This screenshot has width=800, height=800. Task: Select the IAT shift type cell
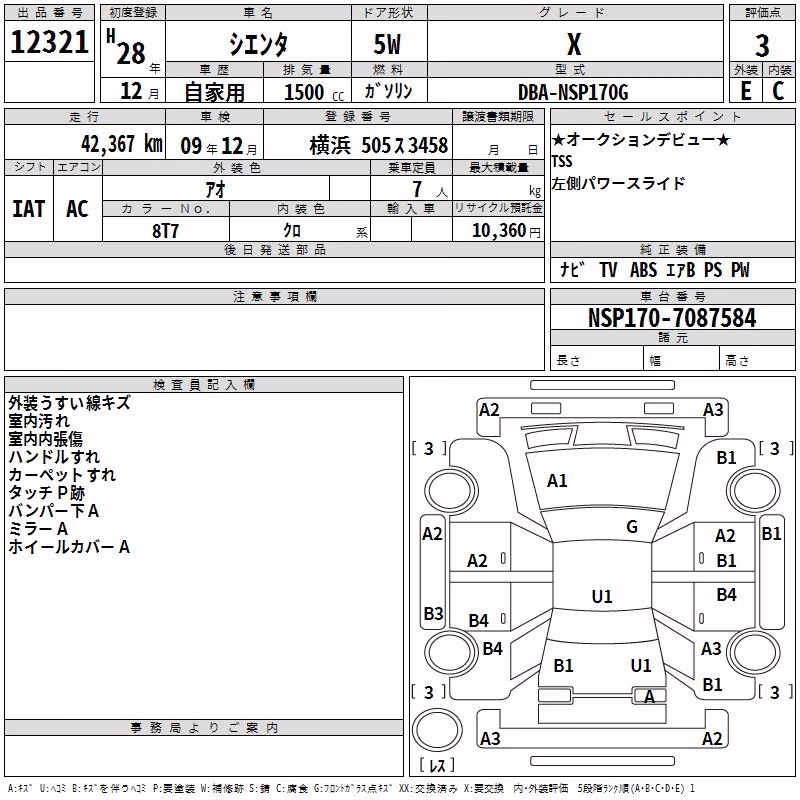[x=29, y=209]
